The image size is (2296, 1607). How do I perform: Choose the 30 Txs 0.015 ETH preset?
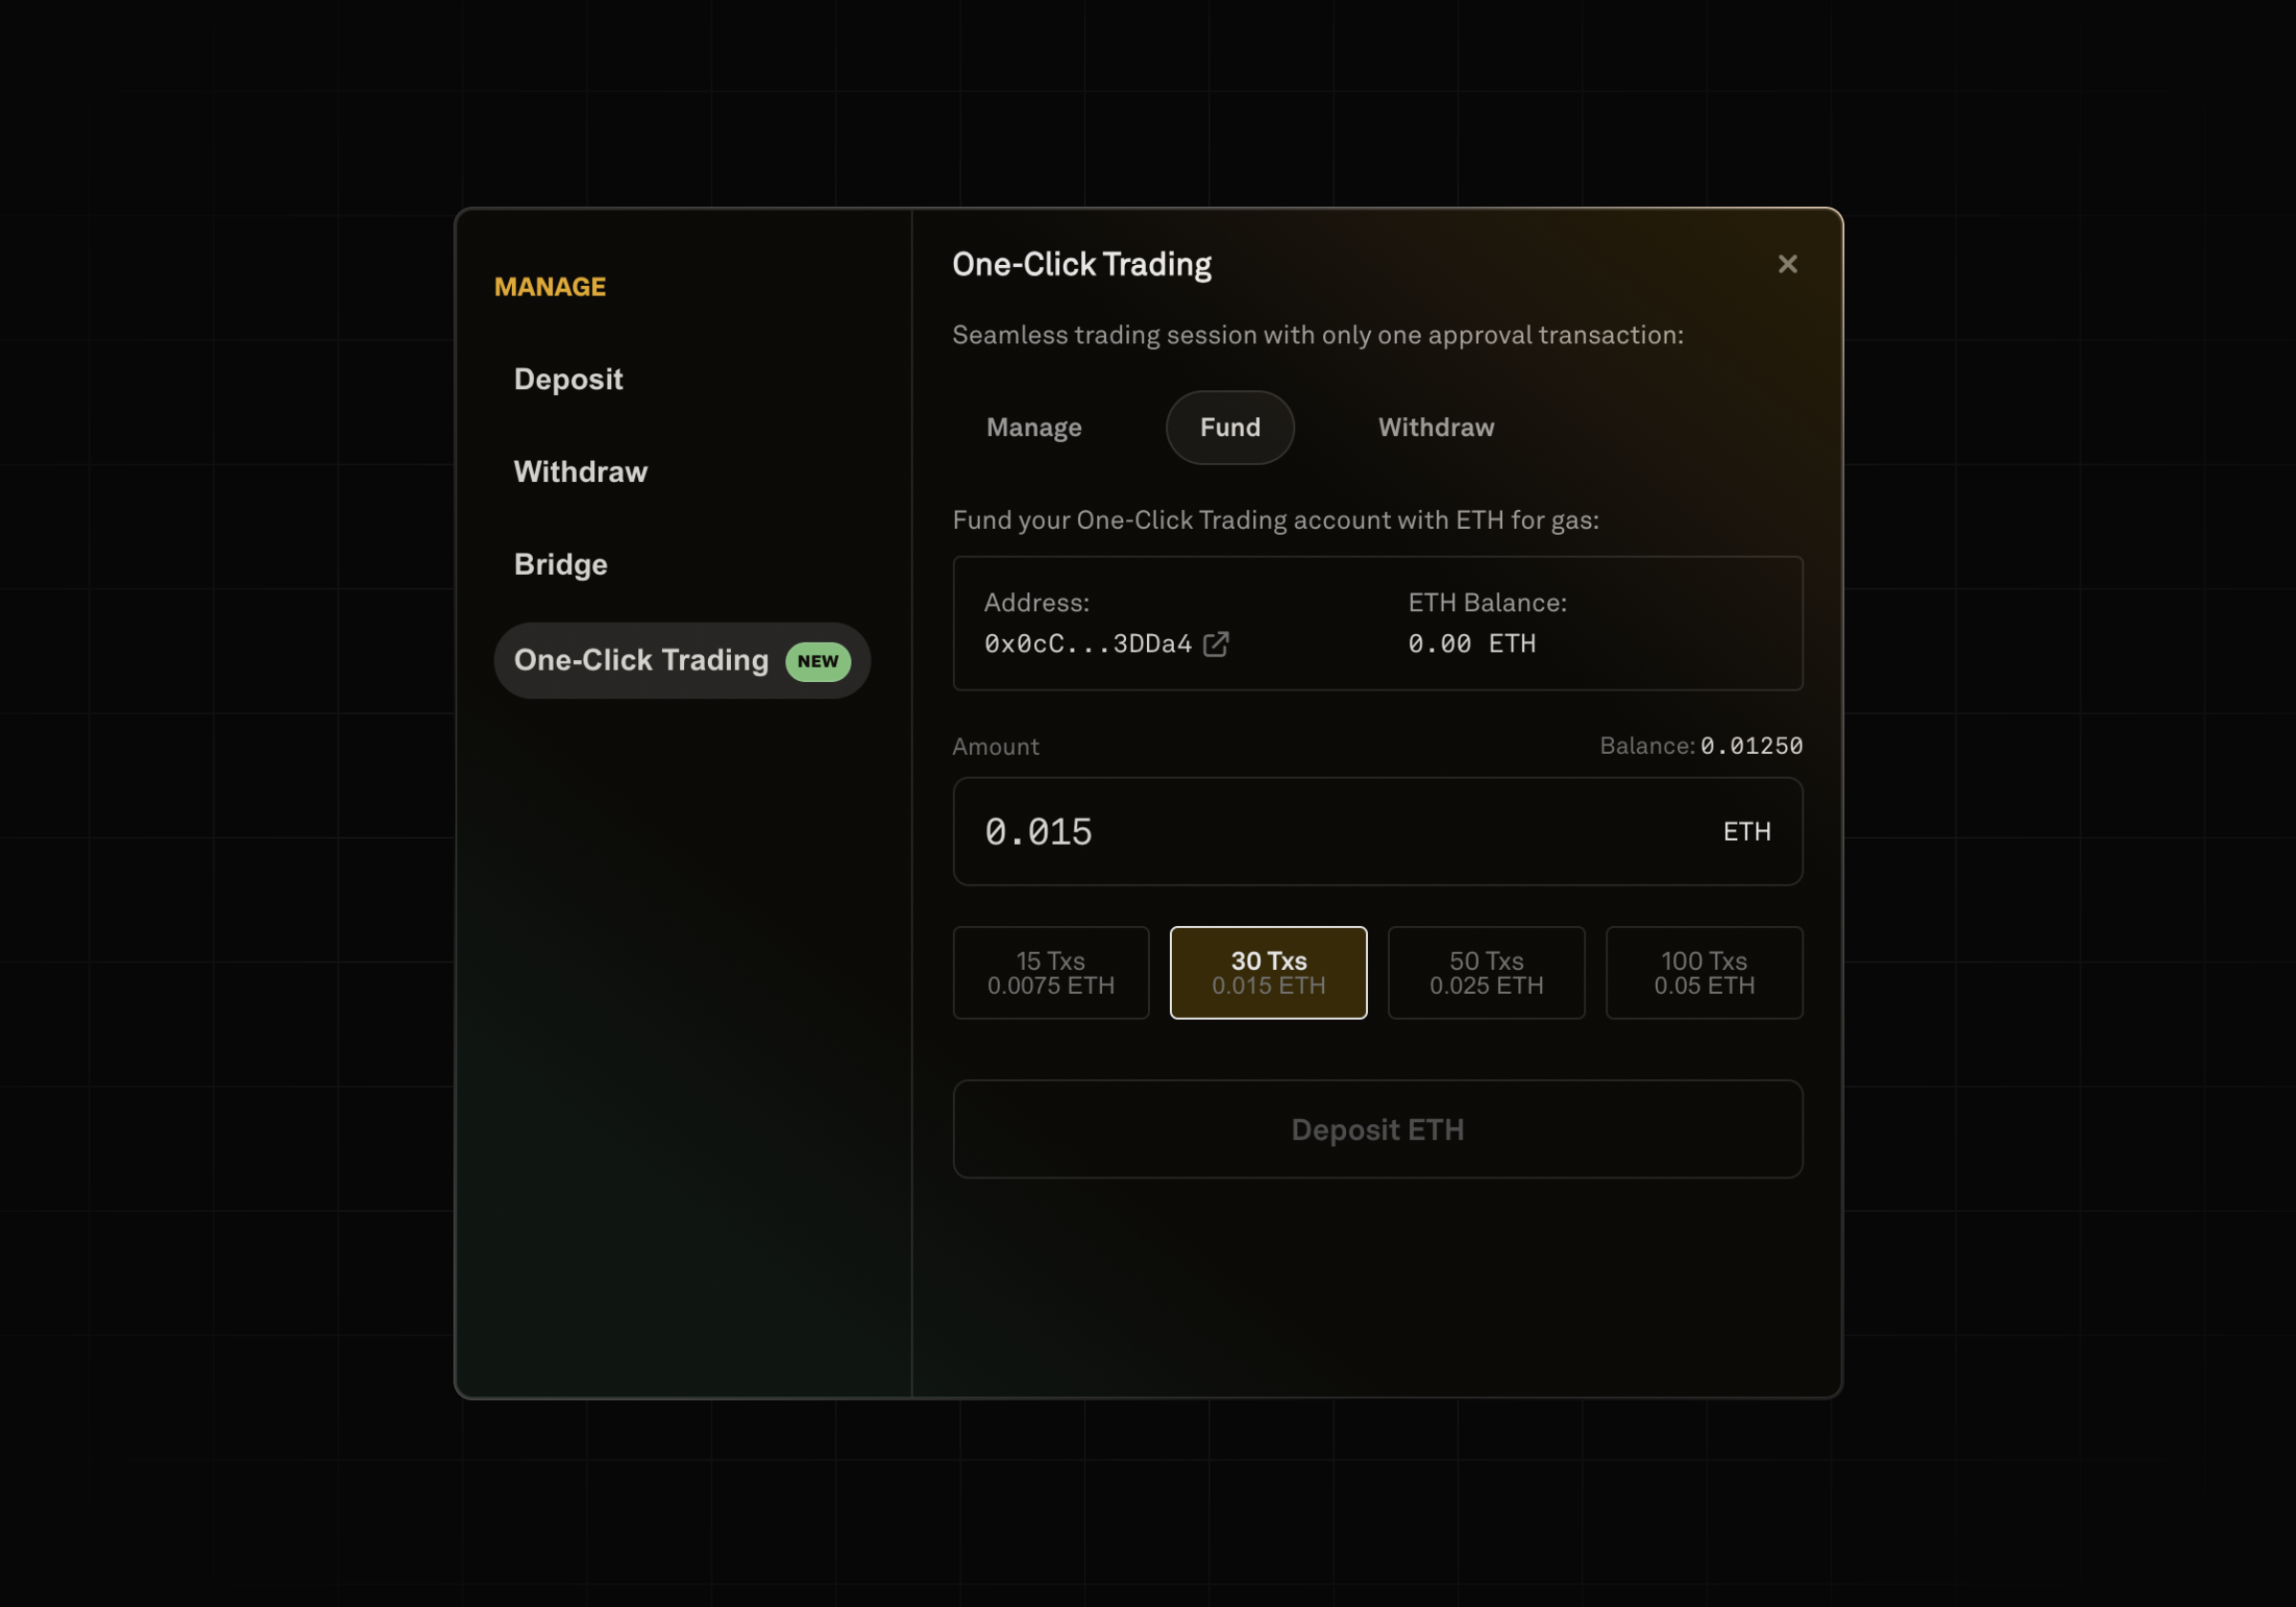(1268, 973)
